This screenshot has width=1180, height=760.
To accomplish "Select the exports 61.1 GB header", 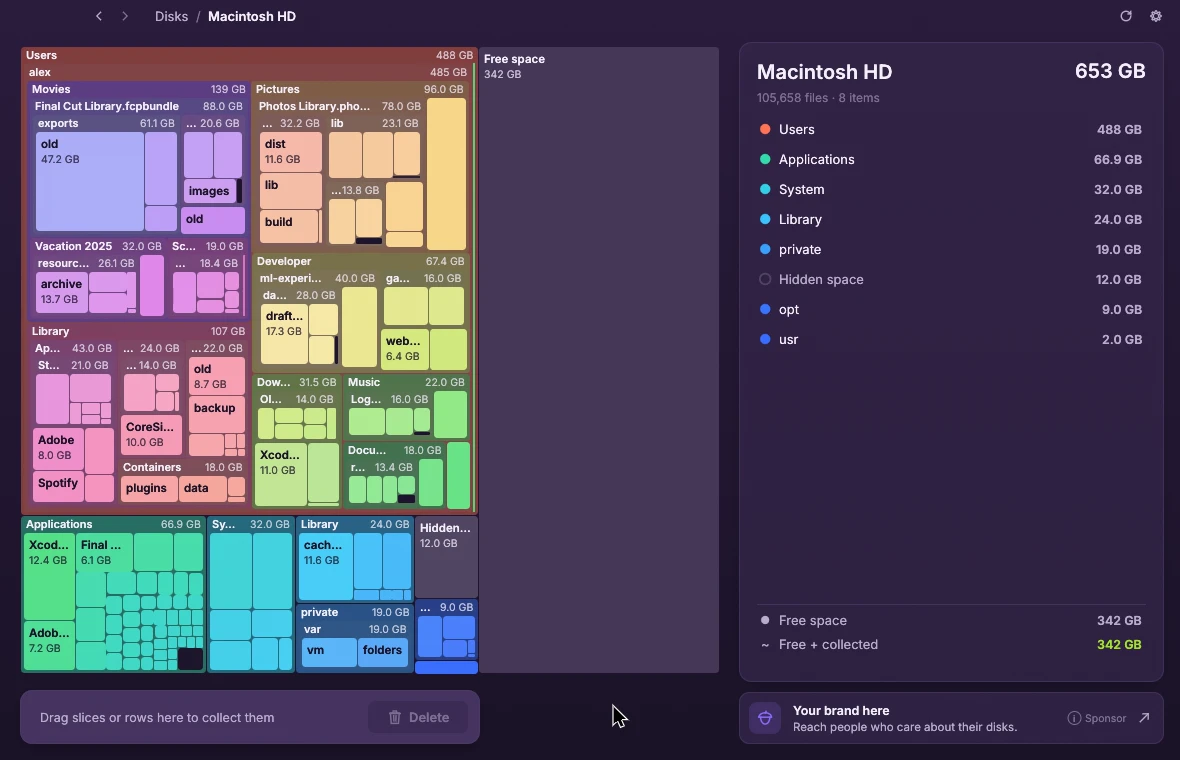I will (x=106, y=123).
